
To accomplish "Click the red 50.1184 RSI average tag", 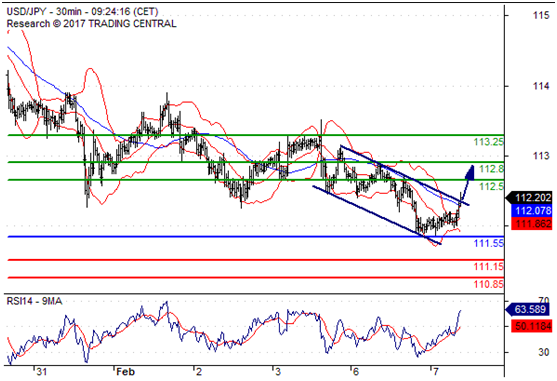I will pyautogui.click(x=531, y=326).
